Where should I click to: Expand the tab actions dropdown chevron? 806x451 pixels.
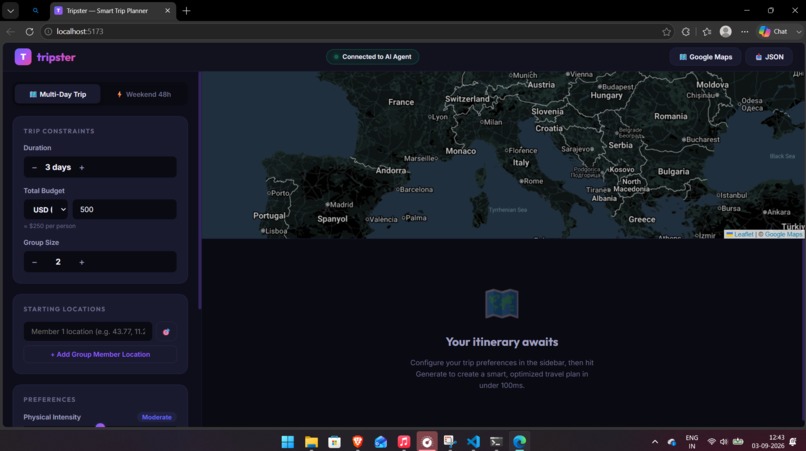(10, 10)
